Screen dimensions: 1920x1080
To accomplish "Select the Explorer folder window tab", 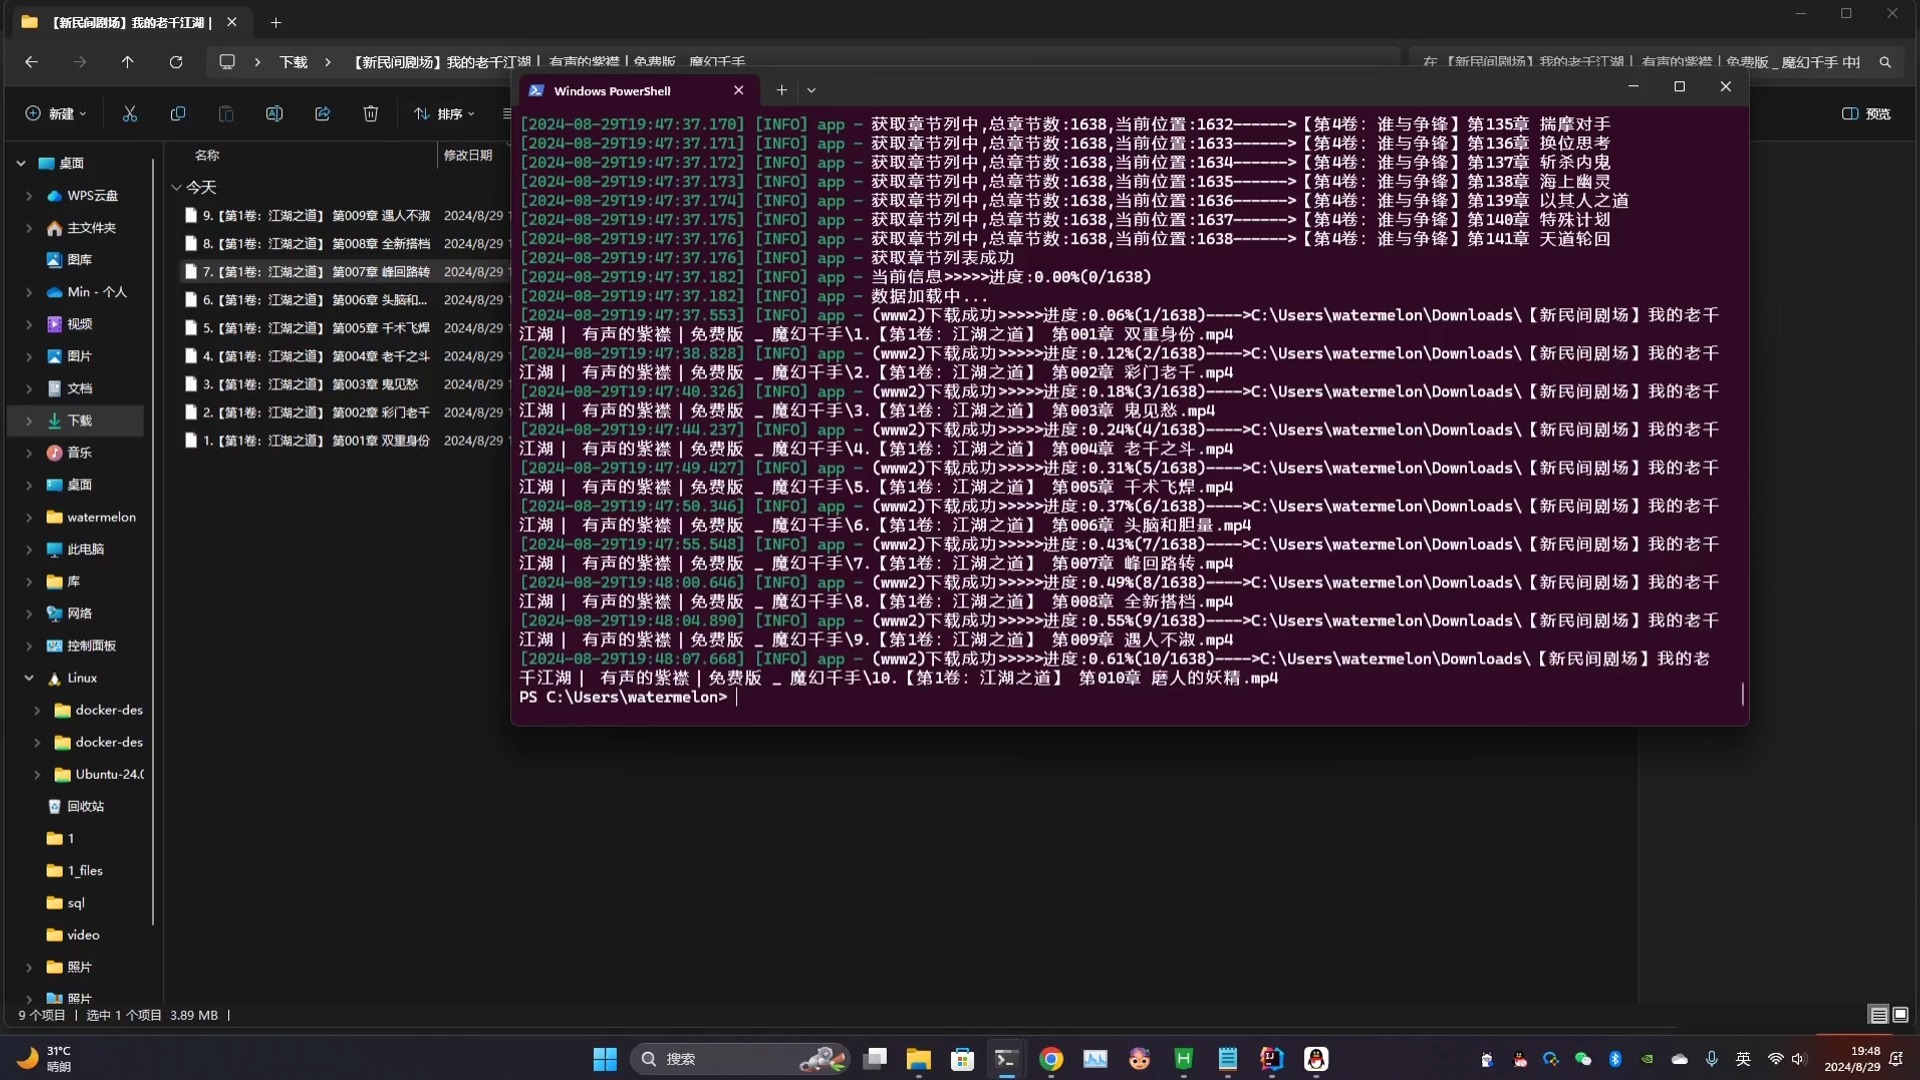I will tap(130, 22).
